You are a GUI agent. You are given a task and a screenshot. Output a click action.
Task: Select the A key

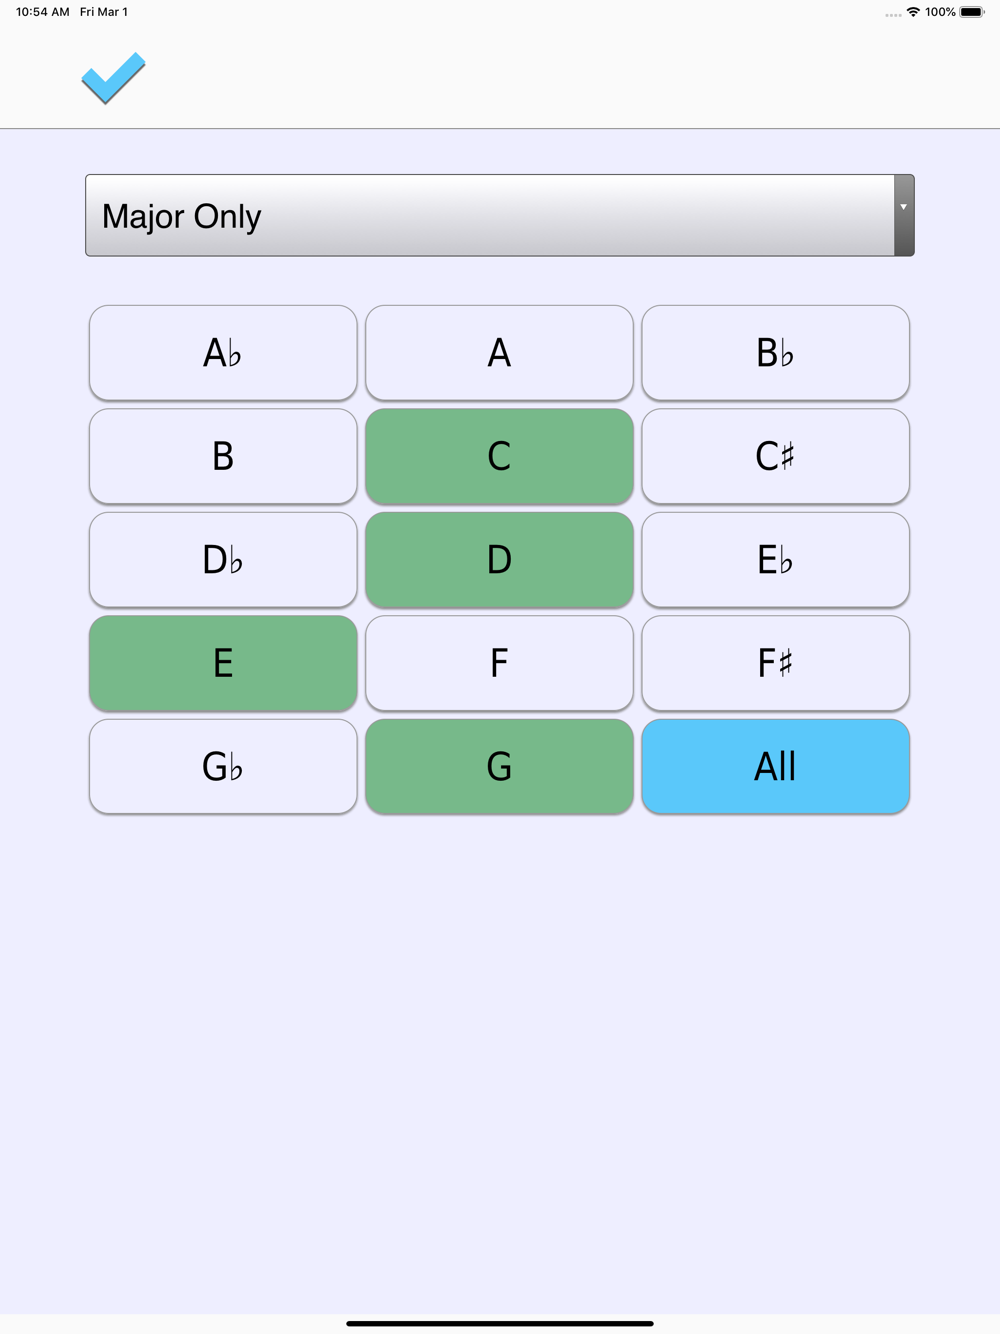pos(499,353)
